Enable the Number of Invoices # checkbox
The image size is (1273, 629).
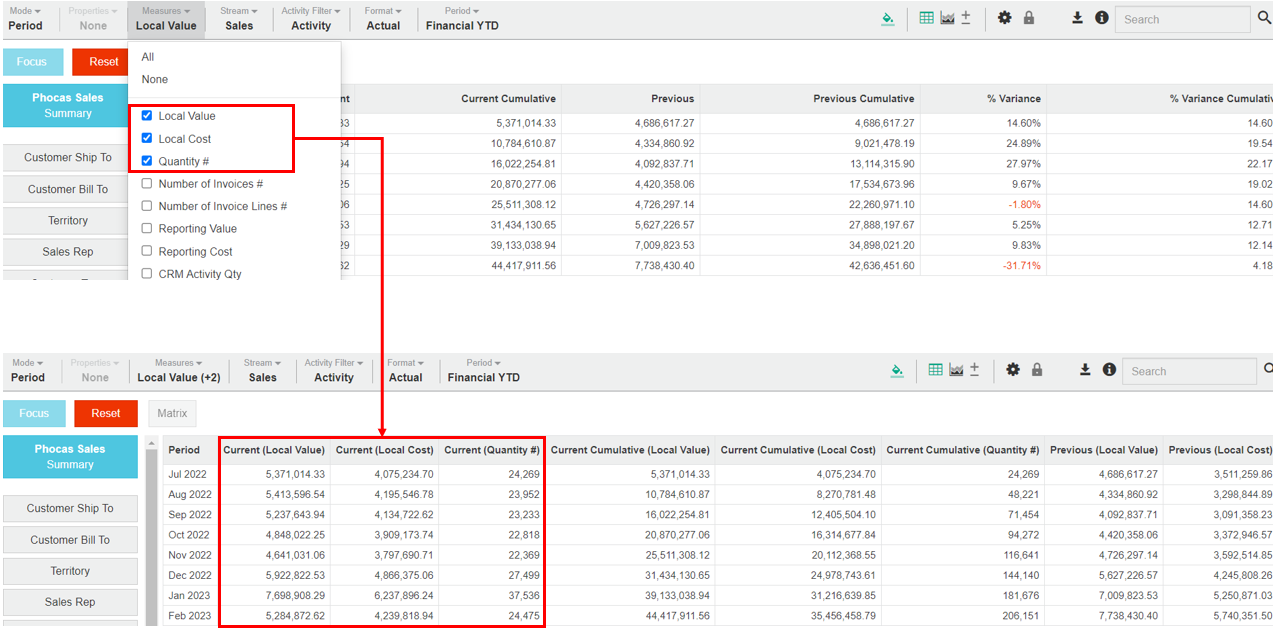point(147,184)
